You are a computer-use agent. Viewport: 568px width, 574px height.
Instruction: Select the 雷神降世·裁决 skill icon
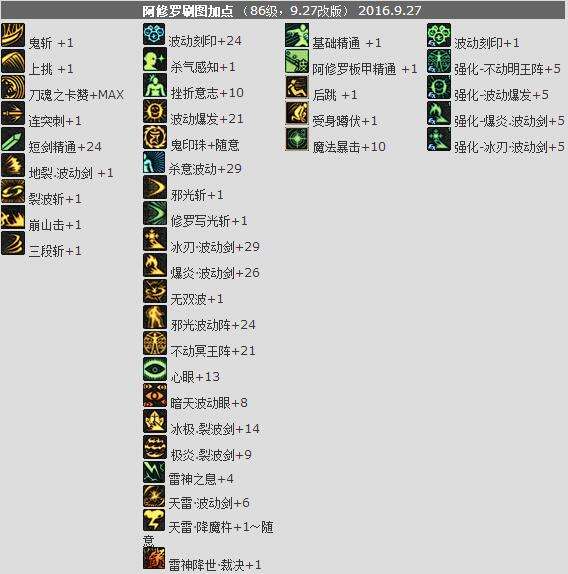(154, 558)
